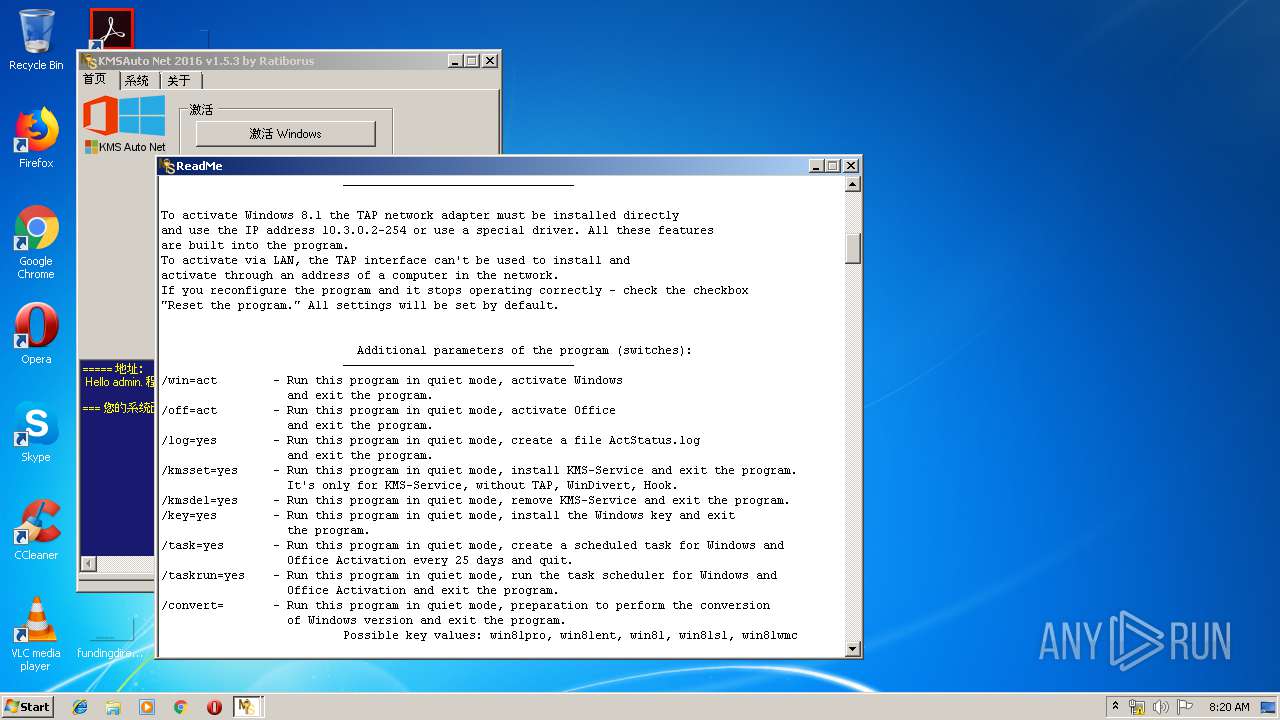Open Internet Explorer from the taskbar
The height and width of the screenshot is (720, 1280).
80,707
